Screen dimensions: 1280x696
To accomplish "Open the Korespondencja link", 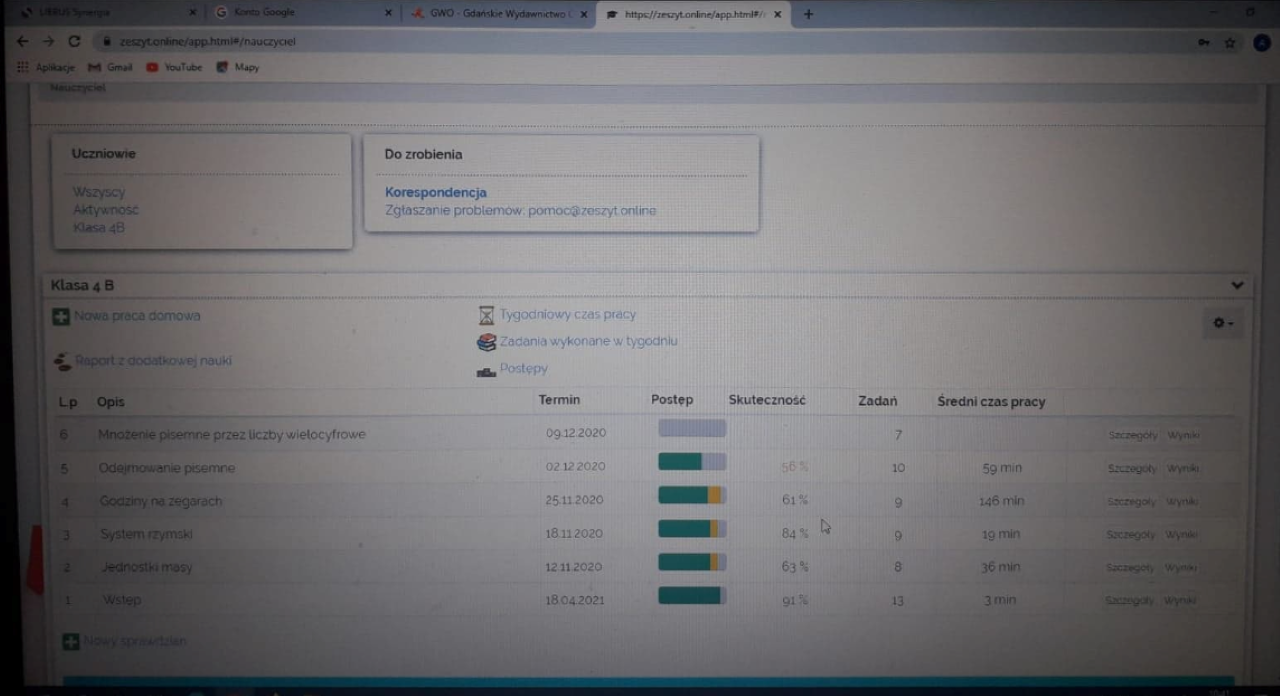I will 435,192.
